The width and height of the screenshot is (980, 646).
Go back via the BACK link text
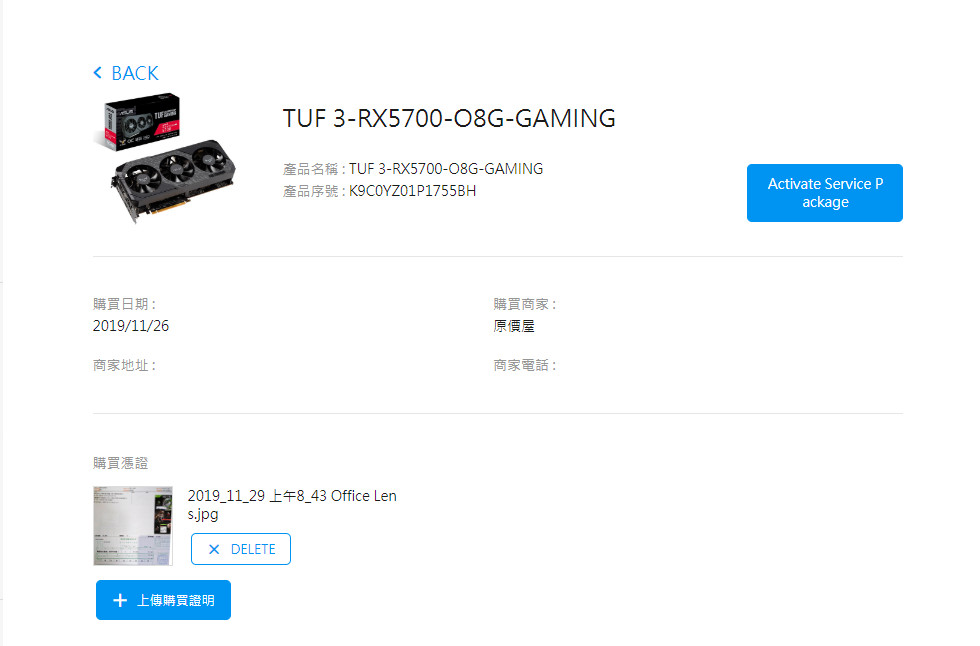pyautogui.click(x=135, y=73)
